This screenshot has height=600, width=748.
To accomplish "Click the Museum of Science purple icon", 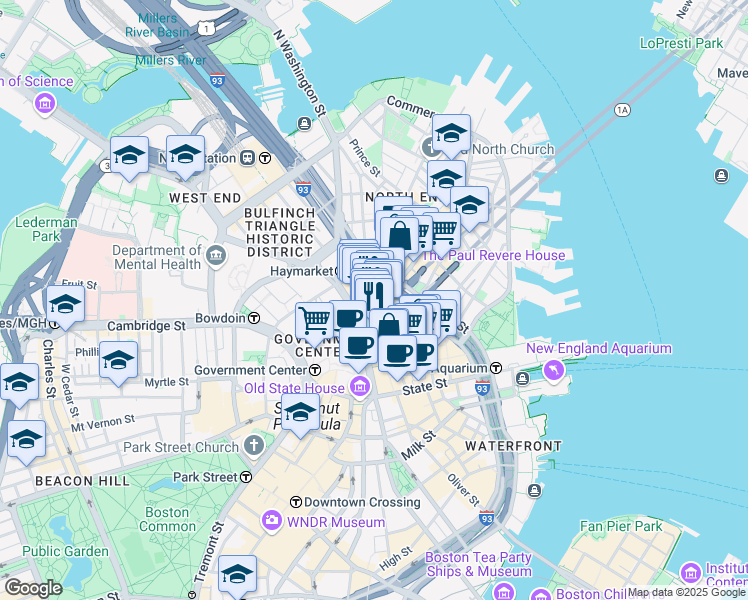I will [x=45, y=103].
